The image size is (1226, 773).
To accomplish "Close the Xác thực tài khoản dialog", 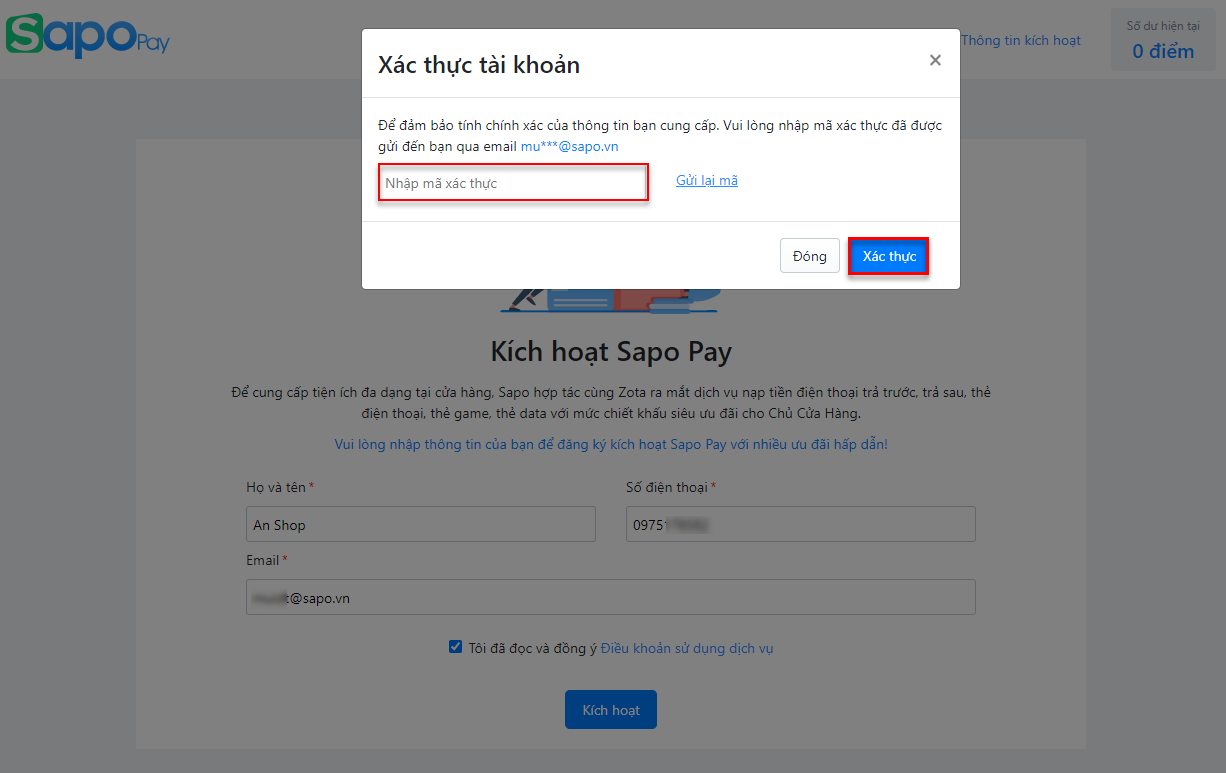I will tap(935, 60).
